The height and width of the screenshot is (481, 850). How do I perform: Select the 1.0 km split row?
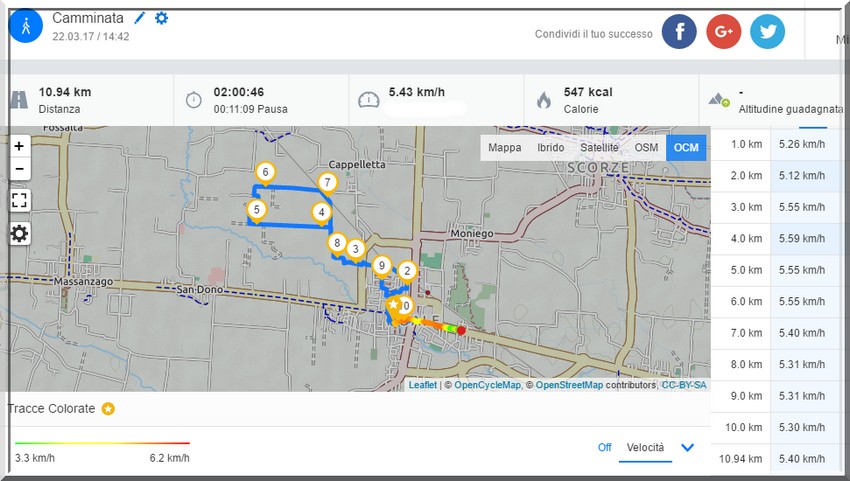coord(777,144)
